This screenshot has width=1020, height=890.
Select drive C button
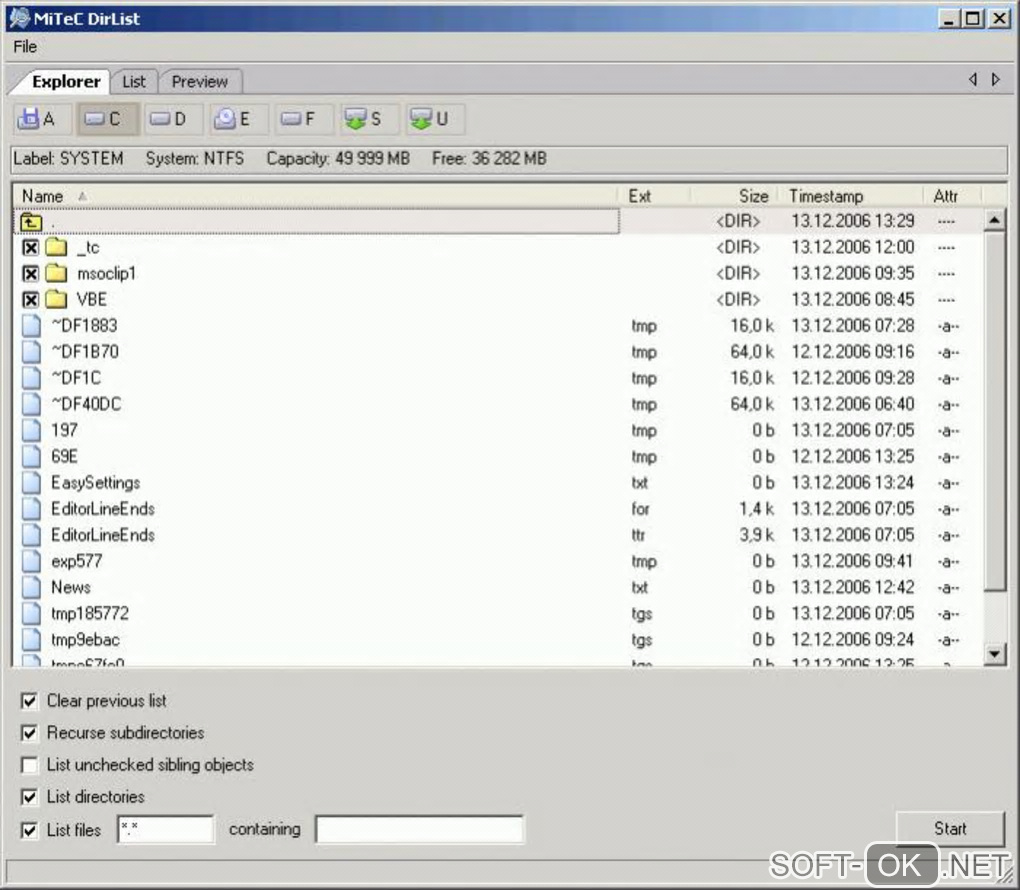point(108,119)
